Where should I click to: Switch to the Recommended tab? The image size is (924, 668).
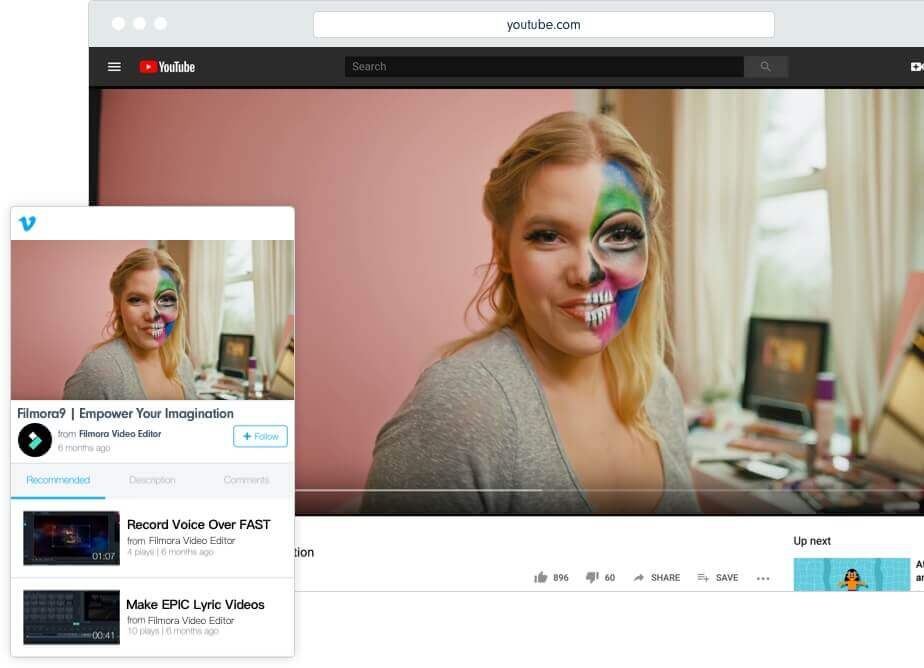coord(58,480)
